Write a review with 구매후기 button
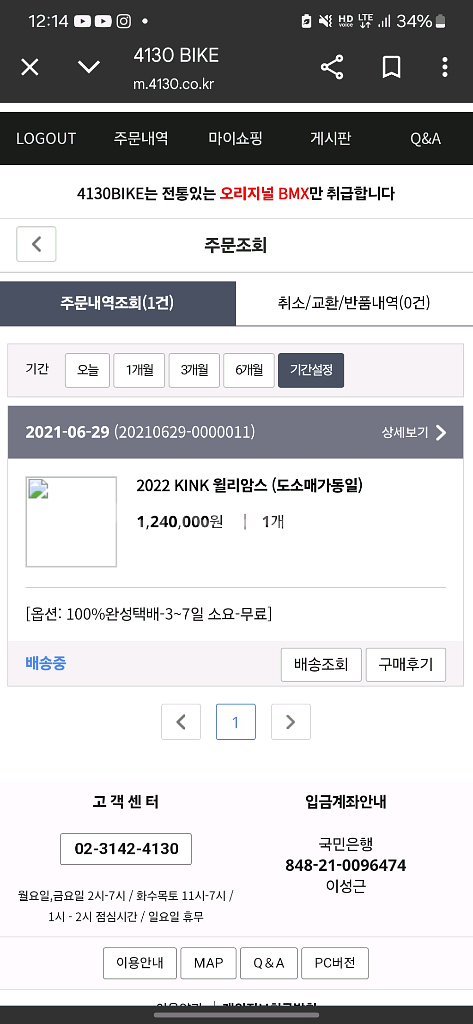 tap(406, 665)
